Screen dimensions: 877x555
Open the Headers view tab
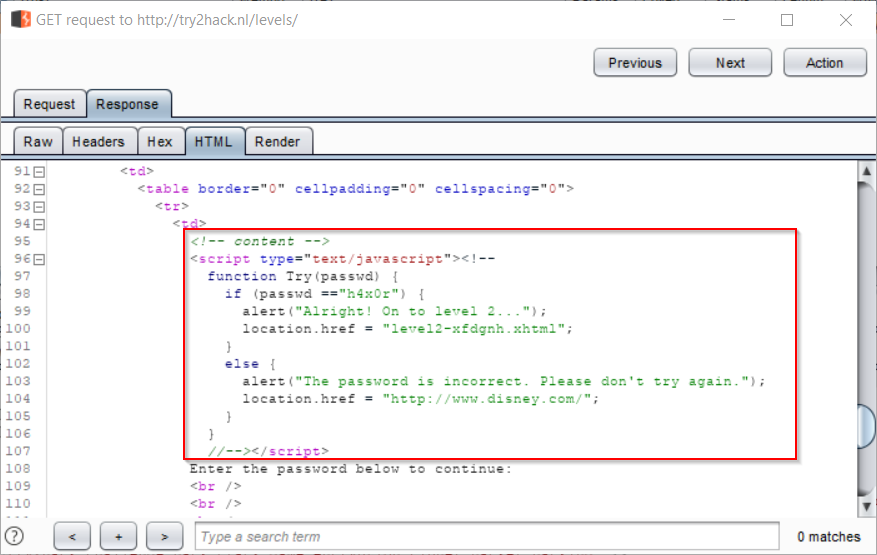(x=98, y=142)
